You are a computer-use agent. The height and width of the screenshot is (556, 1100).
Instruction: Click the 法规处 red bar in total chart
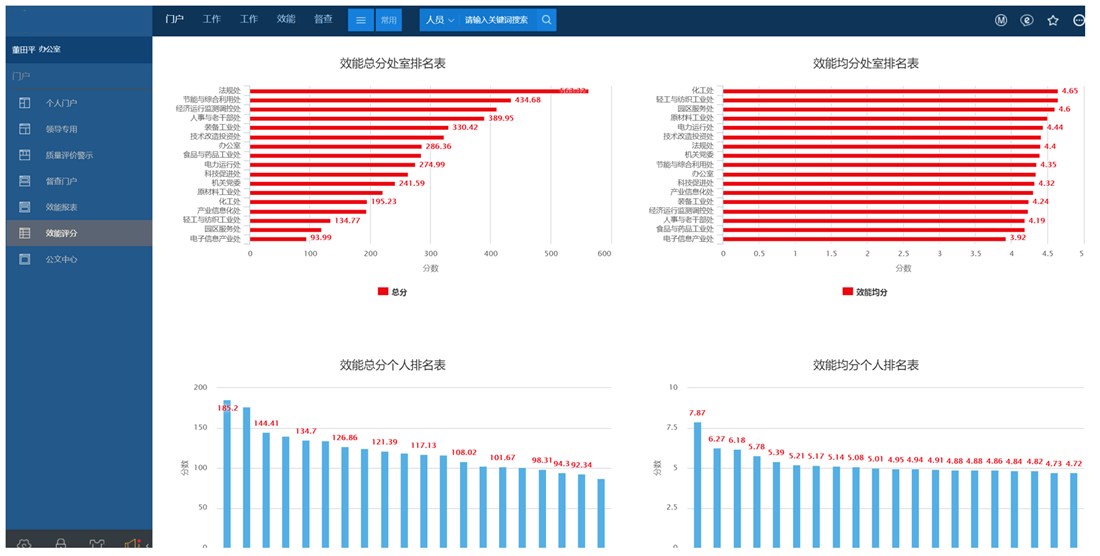pos(418,91)
